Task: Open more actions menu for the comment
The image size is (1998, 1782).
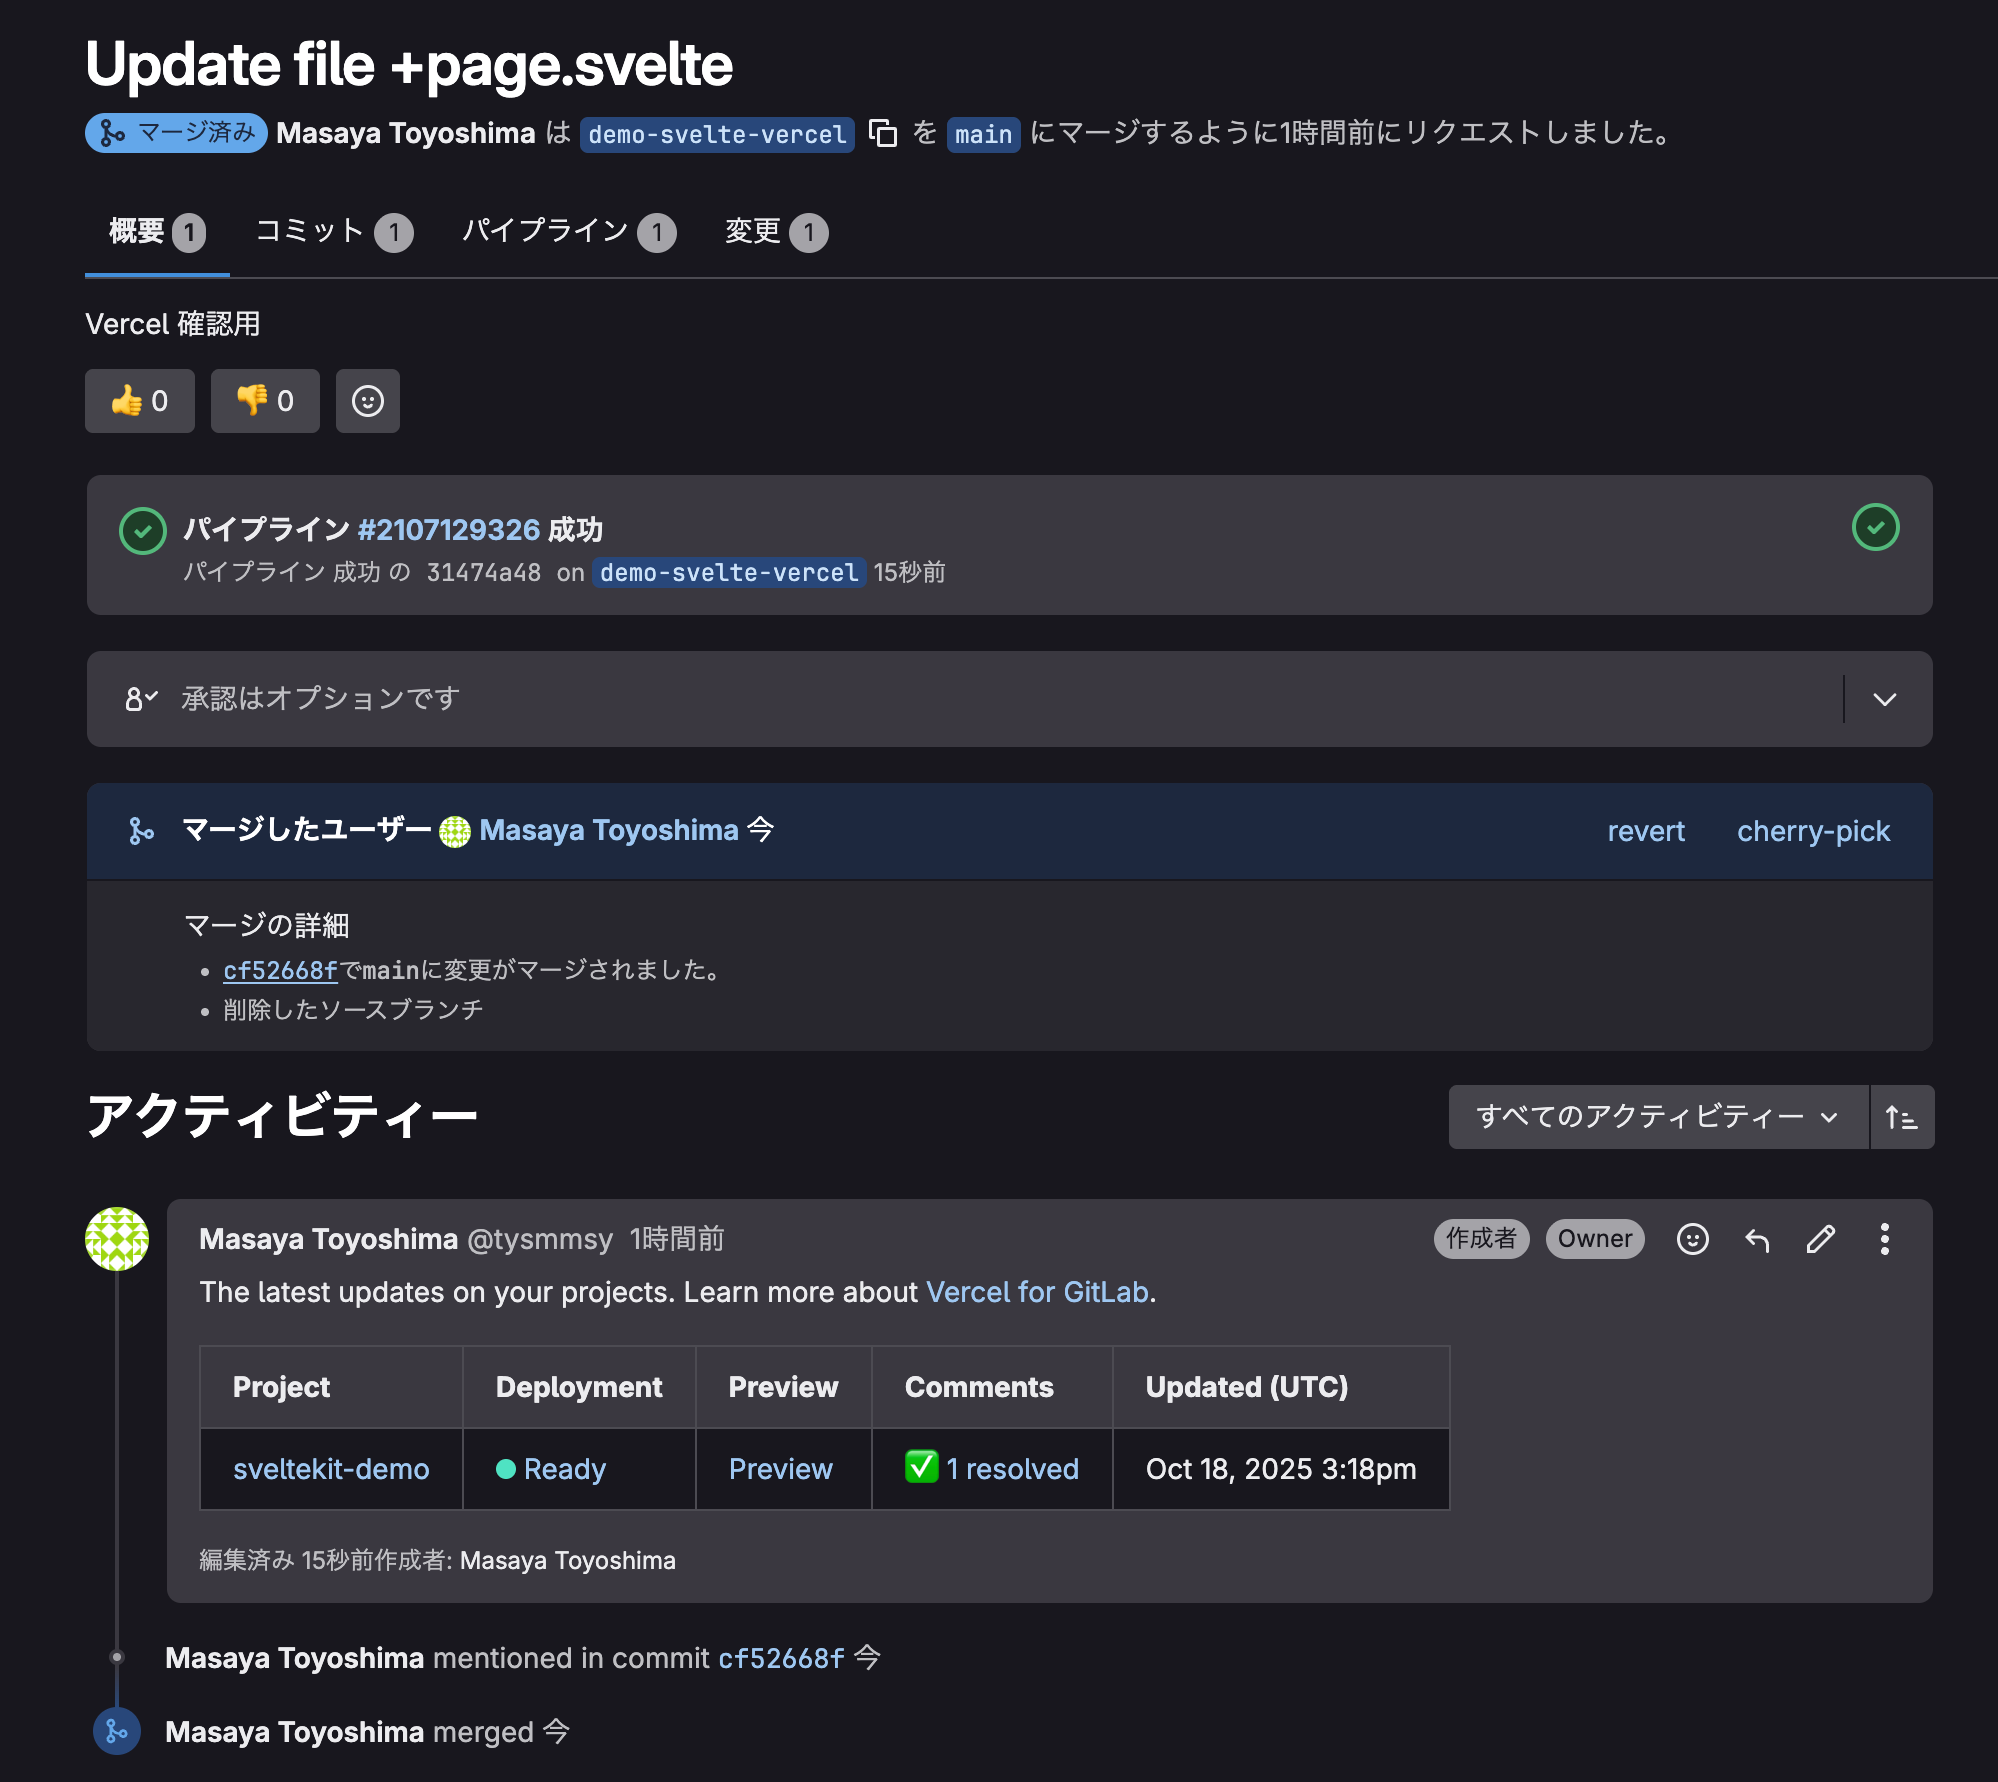Action: (1884, 1239)
